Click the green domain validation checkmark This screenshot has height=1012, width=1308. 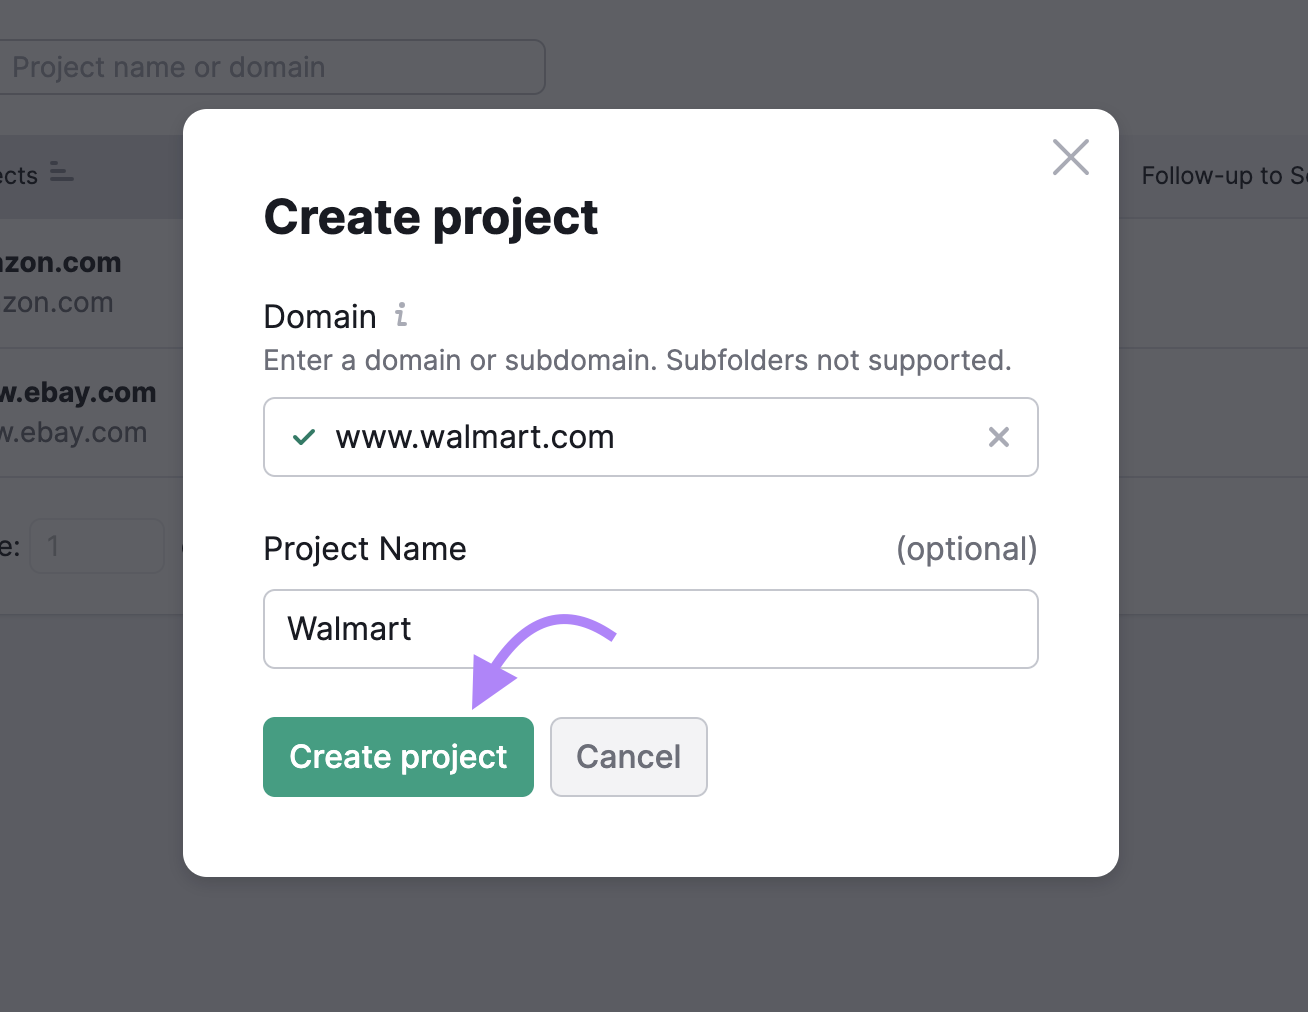click(x=302, y=437)
